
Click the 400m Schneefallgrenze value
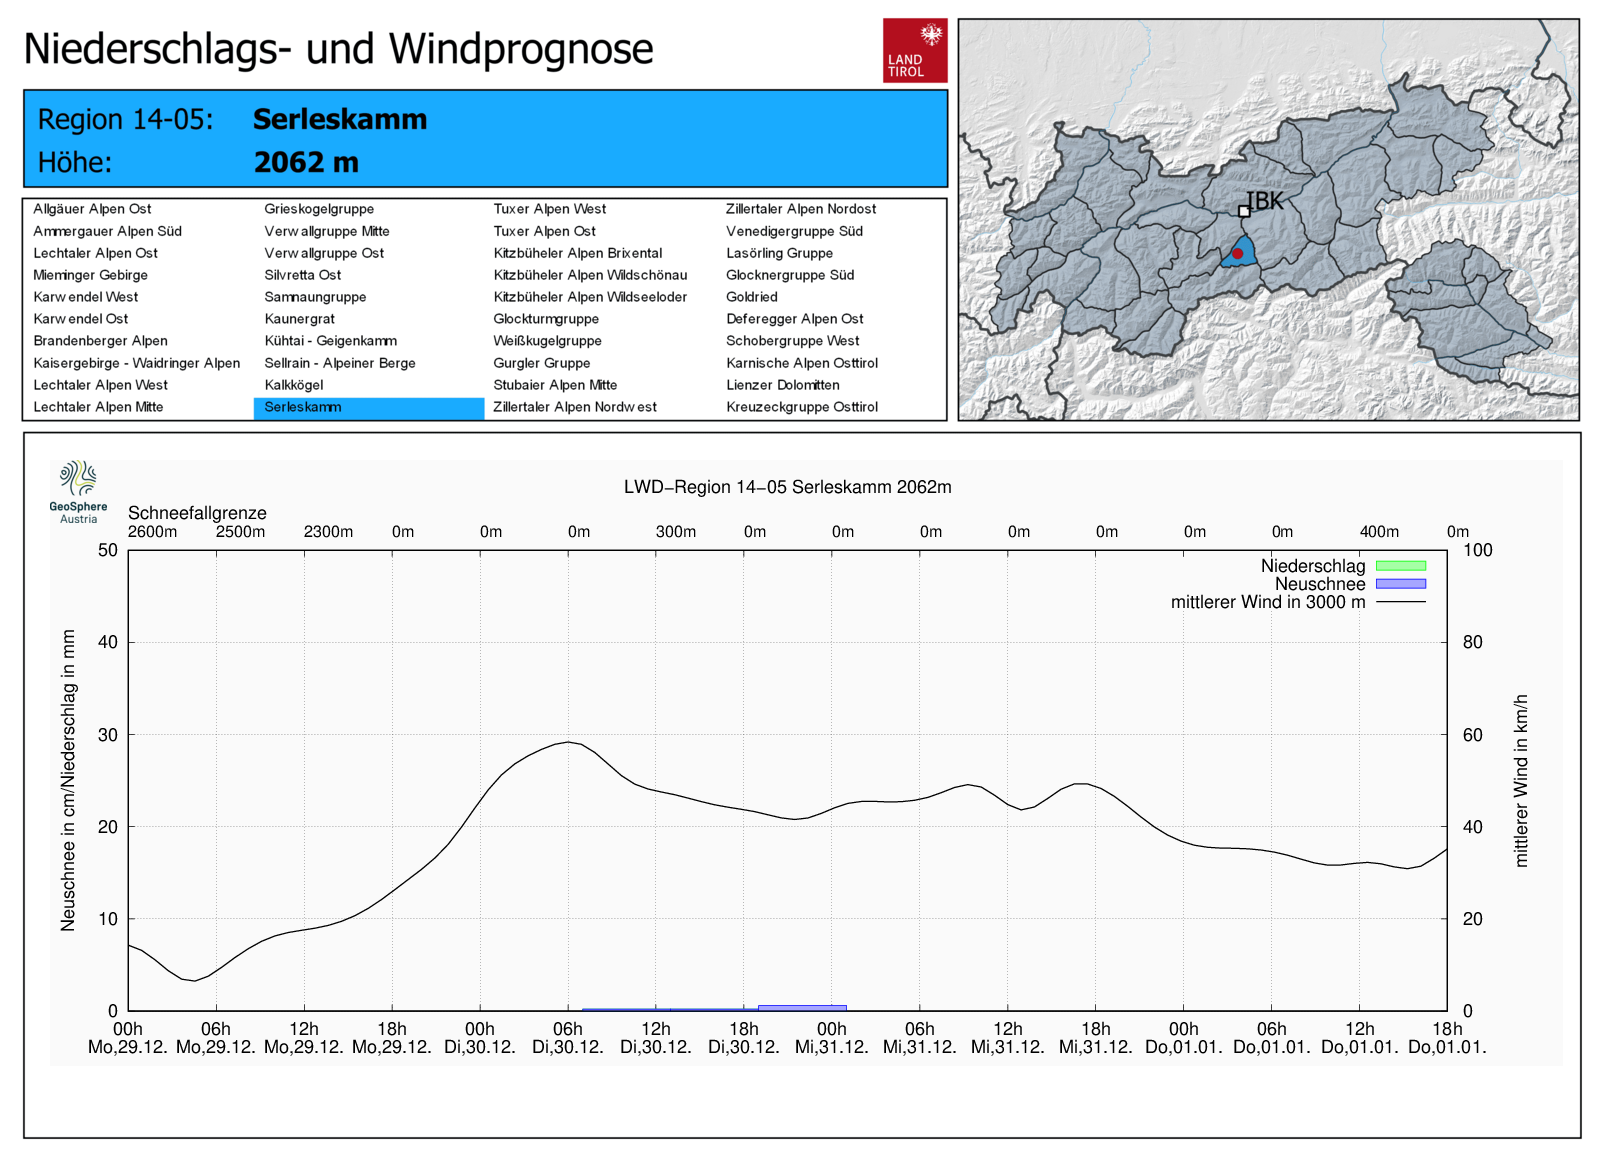click(x=1379, y=532)
